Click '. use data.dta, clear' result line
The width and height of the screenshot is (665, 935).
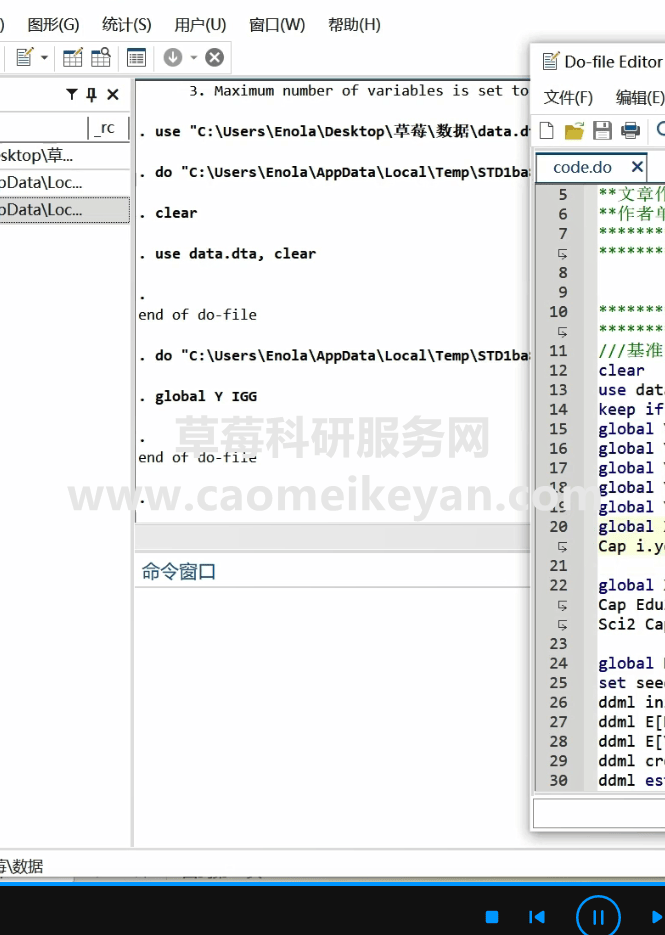227,254
